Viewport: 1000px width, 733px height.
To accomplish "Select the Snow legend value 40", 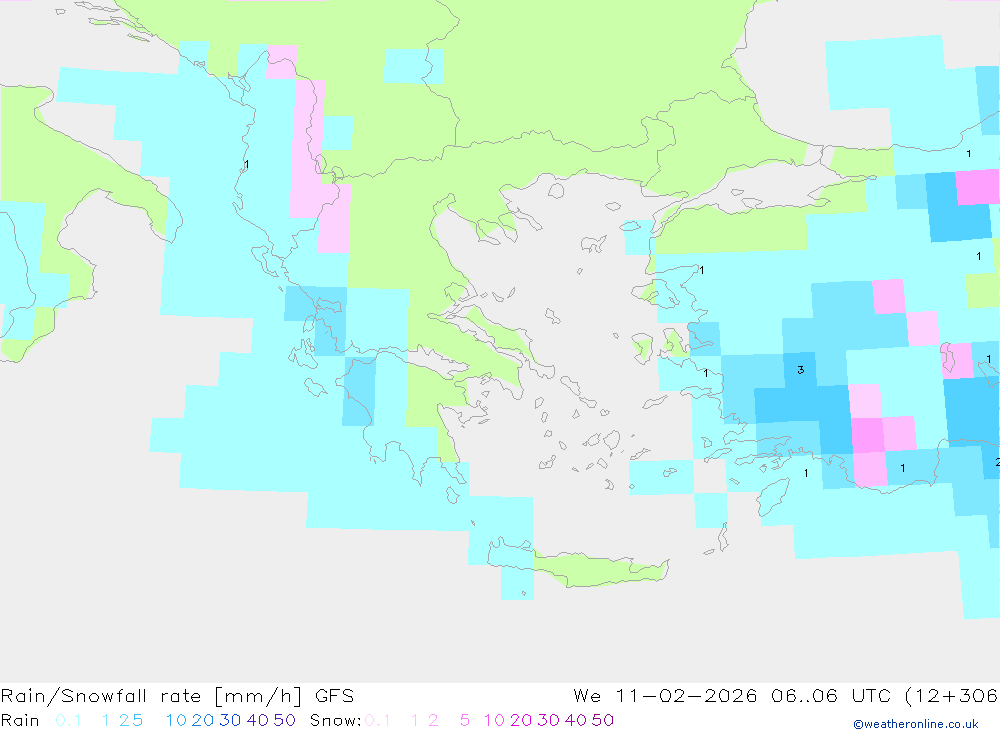I will 576,720.
